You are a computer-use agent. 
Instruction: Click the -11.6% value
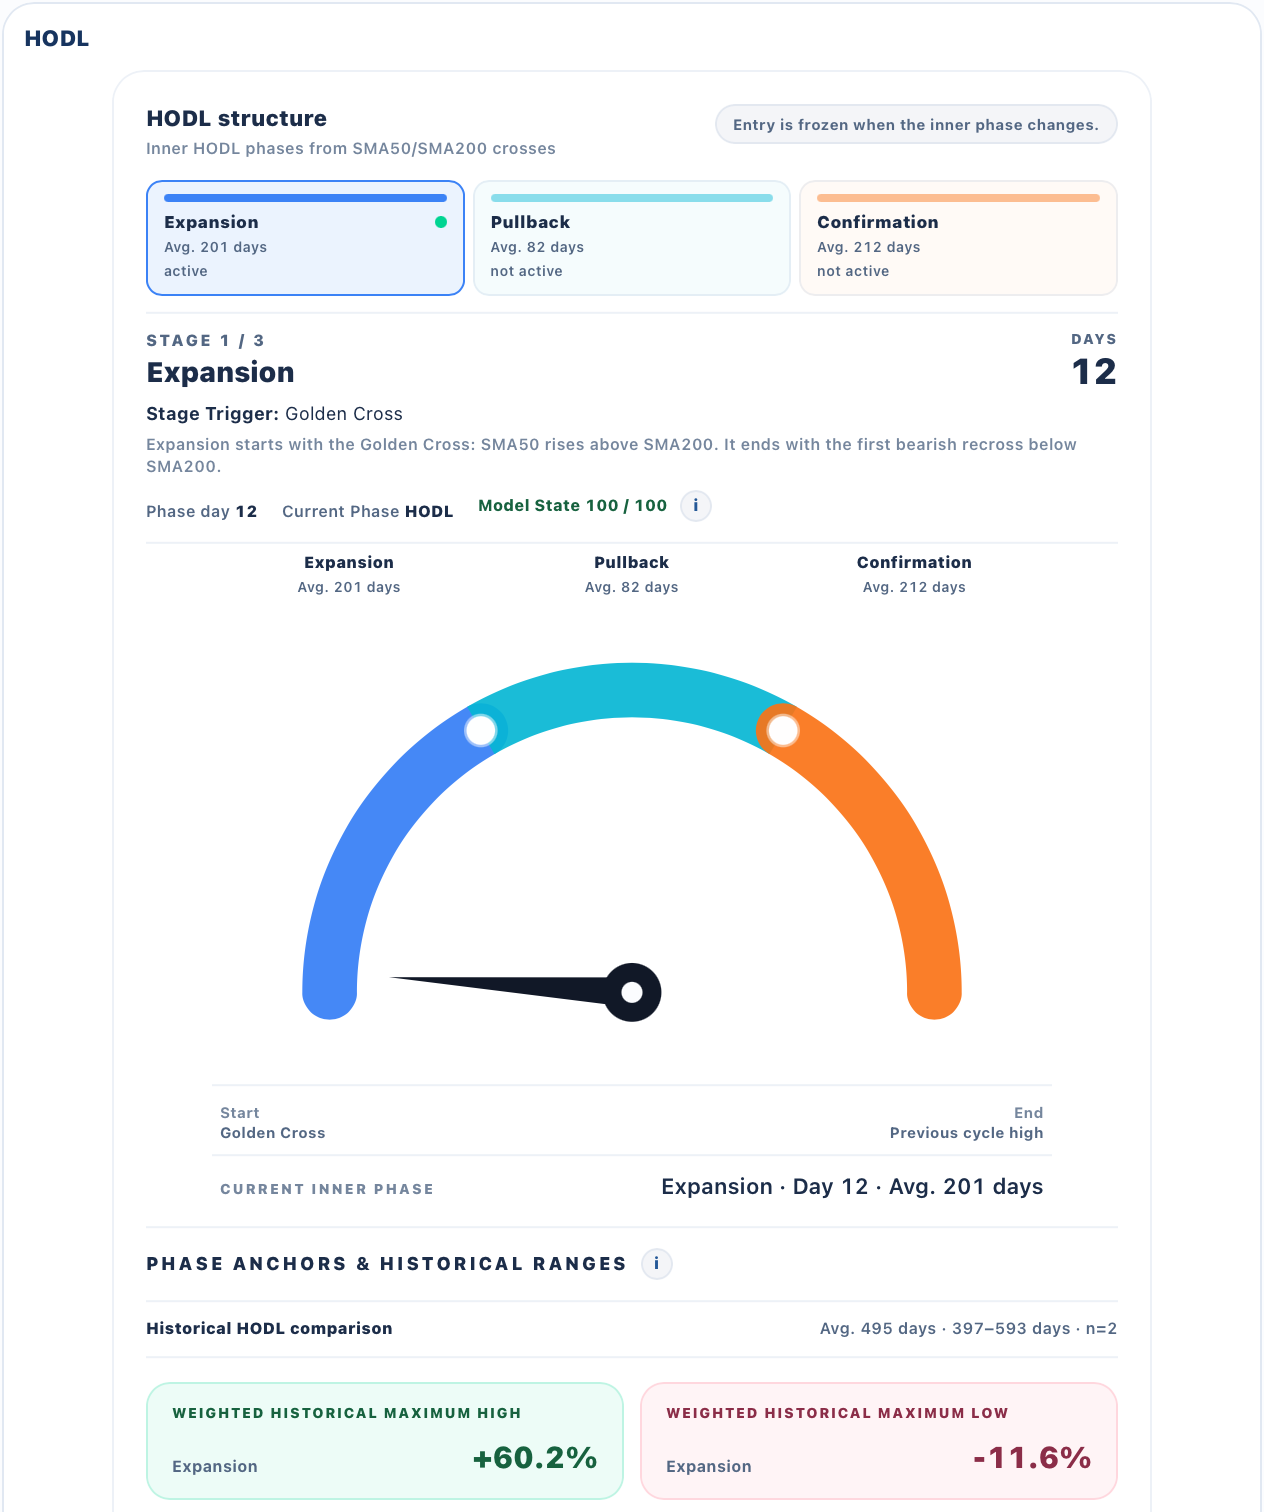(x=1032, y=1457)
